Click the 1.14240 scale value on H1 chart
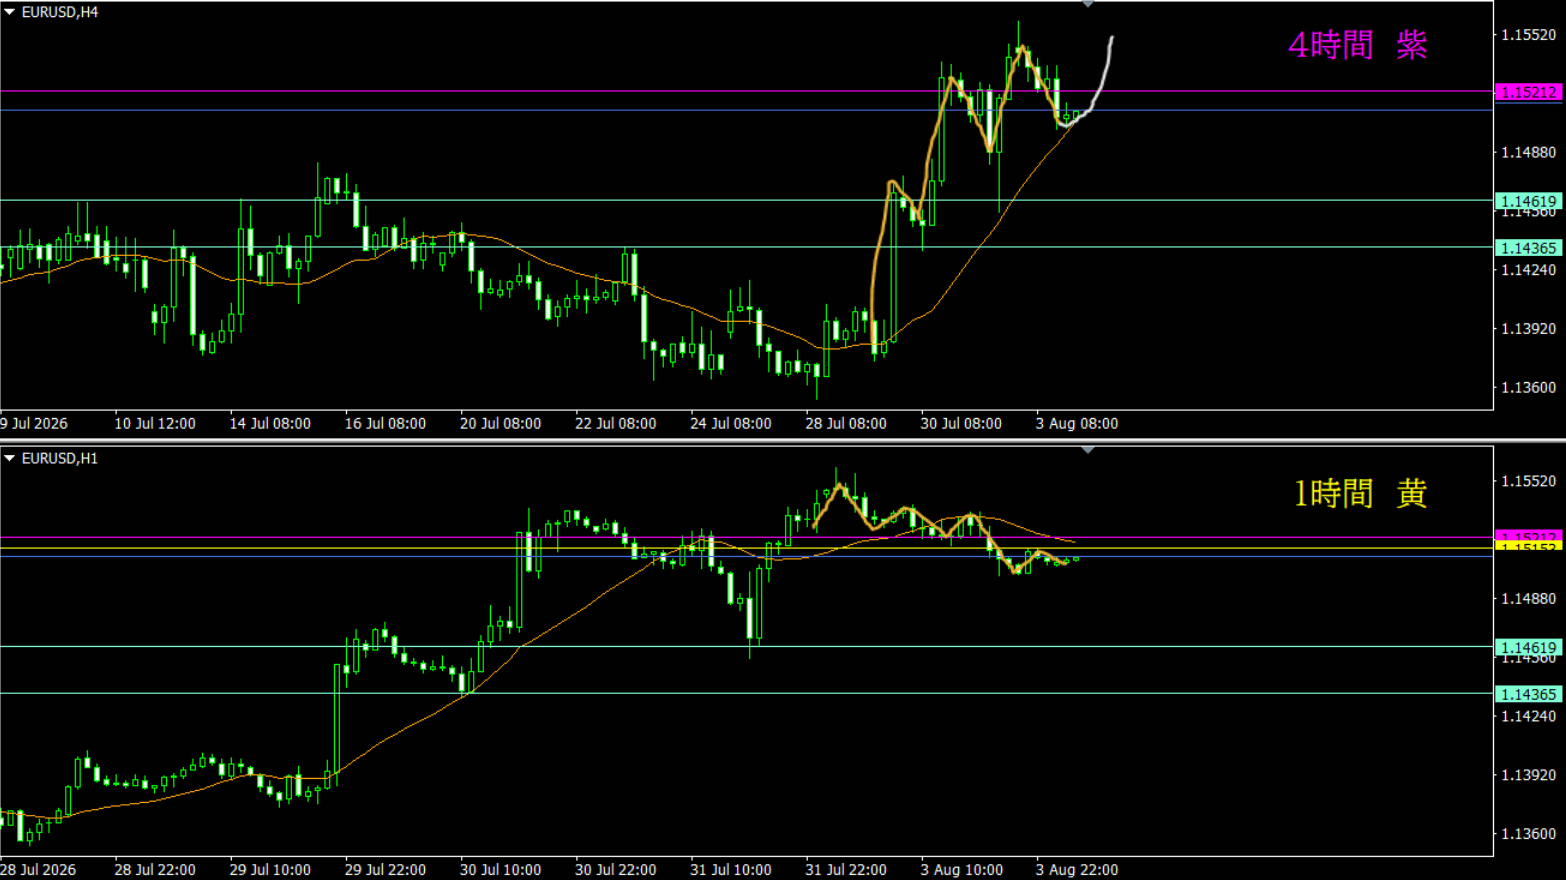The height and width of the screenshot is (880, 1566). tap(1529, 716)
